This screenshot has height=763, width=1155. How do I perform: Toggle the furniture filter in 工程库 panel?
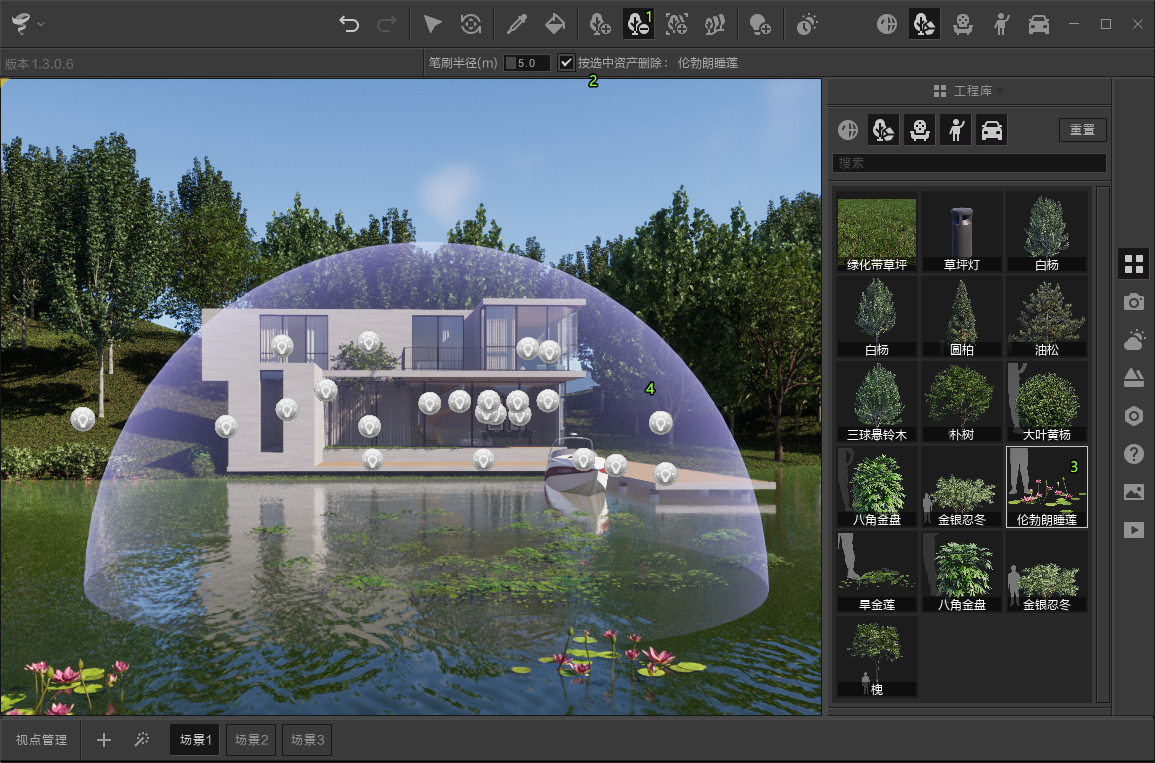tap(920, 130)
